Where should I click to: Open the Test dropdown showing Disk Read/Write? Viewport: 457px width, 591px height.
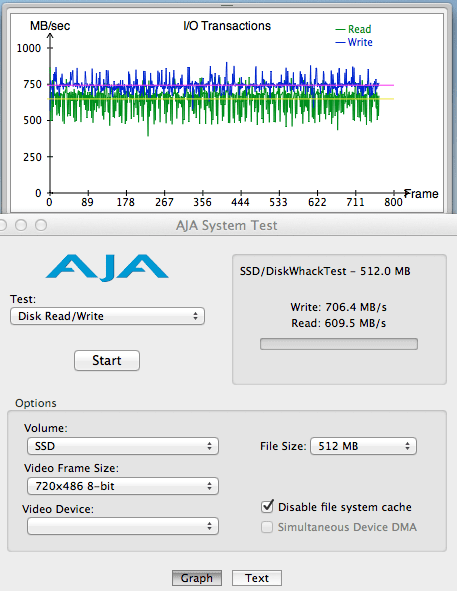[107, 316]
